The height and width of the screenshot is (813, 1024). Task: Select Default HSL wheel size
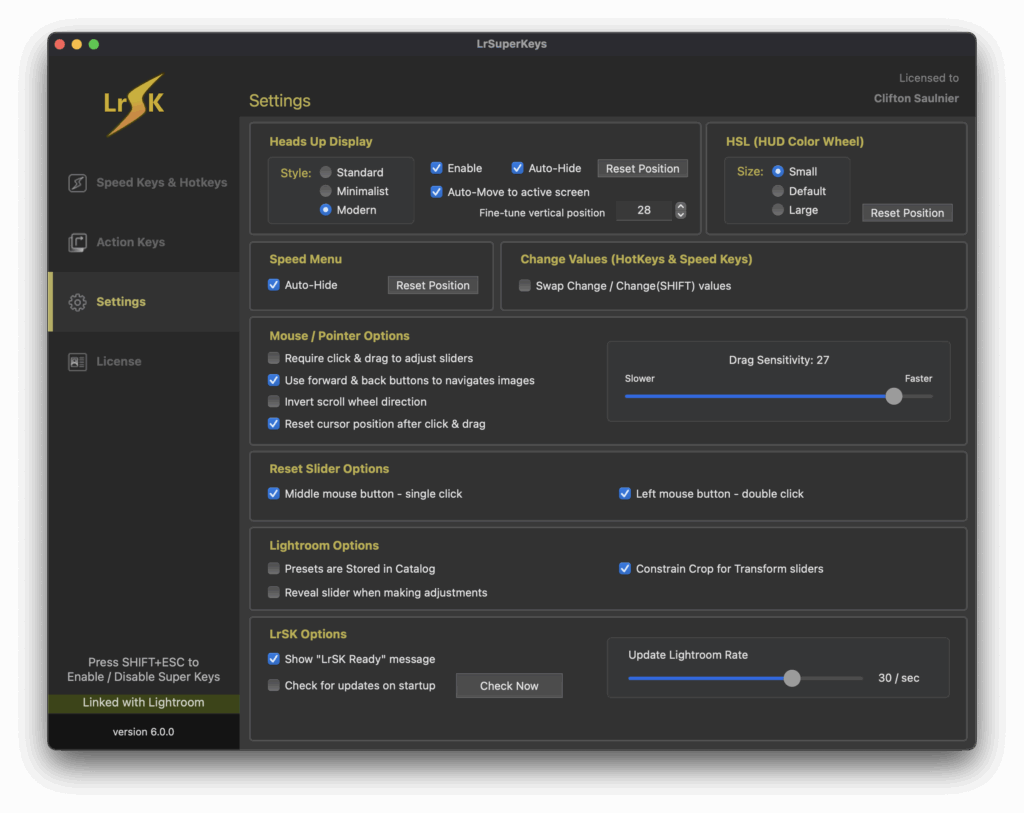(778, 191)
